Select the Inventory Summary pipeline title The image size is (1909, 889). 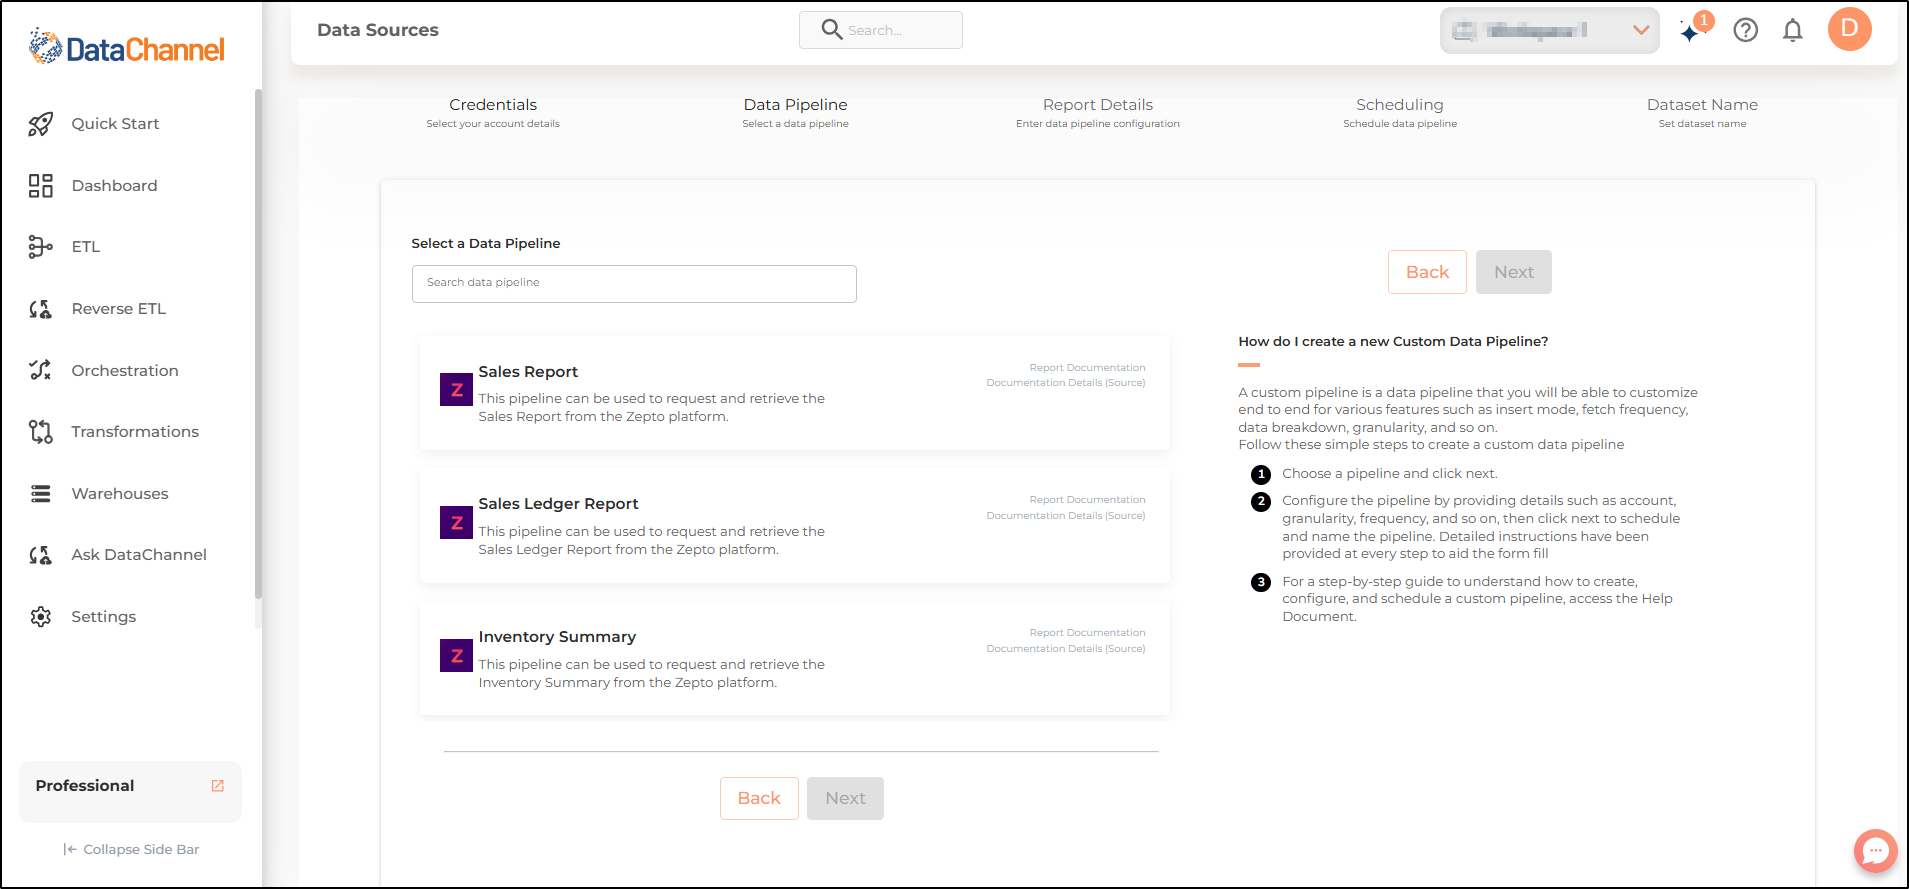coord(557,637)
